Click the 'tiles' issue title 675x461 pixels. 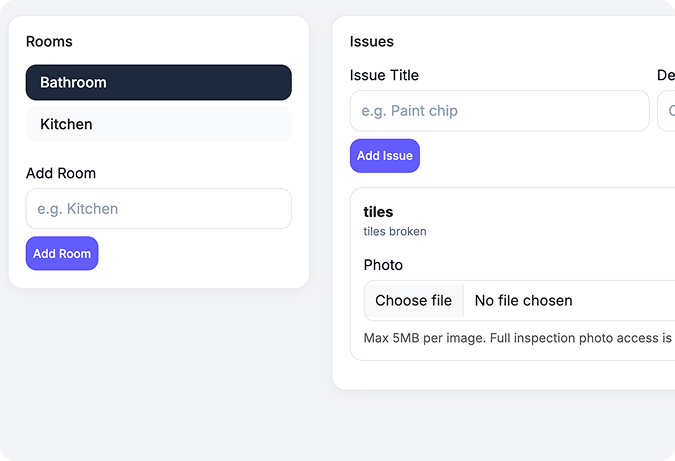378,212
